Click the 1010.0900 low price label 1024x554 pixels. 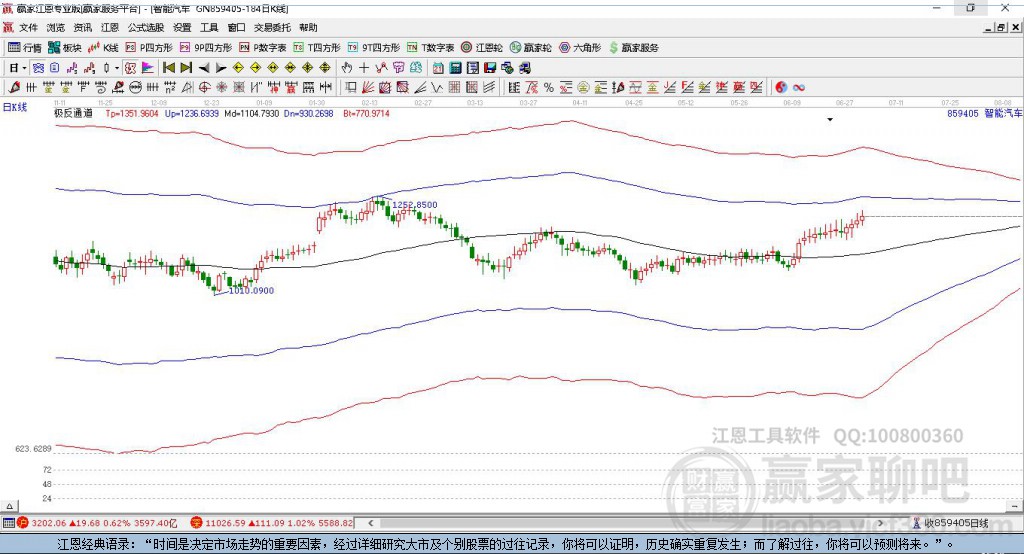(251, 291)
